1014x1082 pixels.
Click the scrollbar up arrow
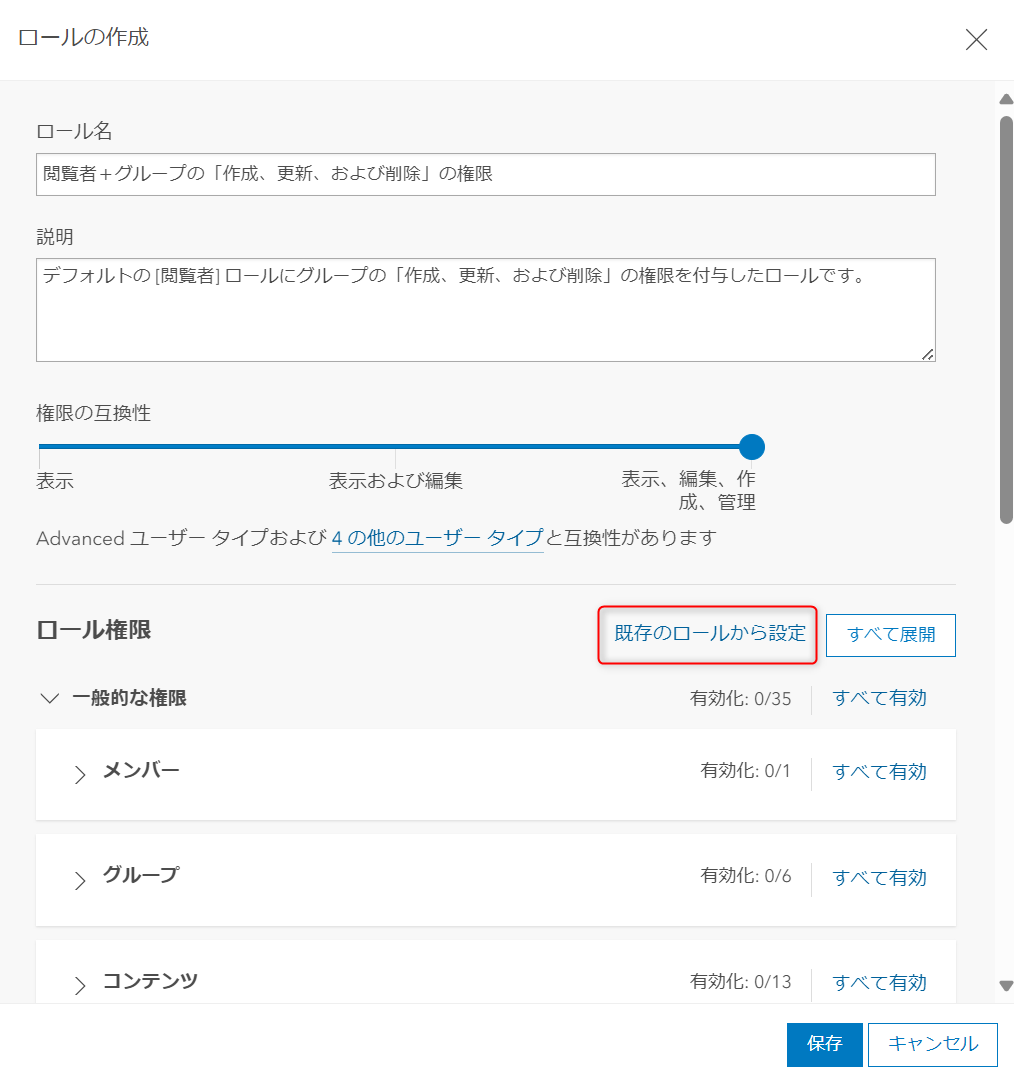coord(1006,99)
